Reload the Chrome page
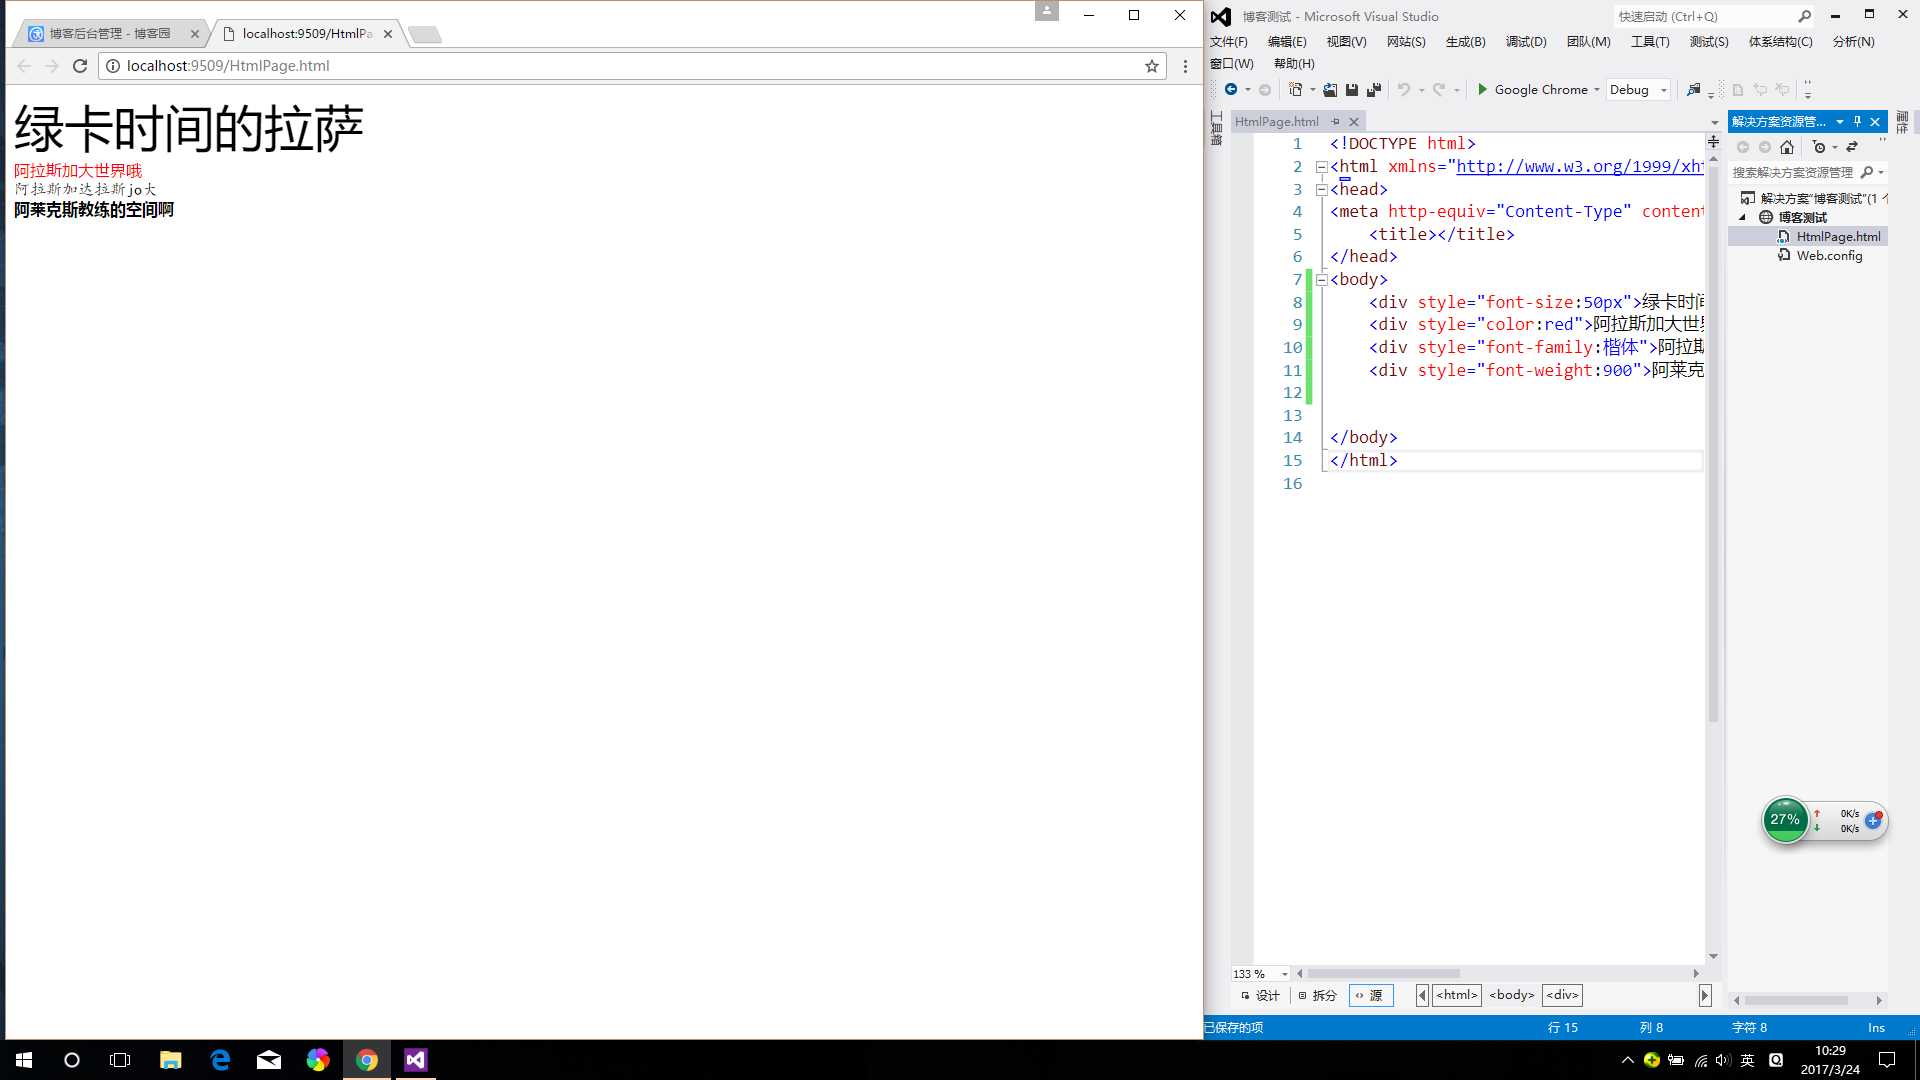1920x1080 pixels. (x=80, y=66)
